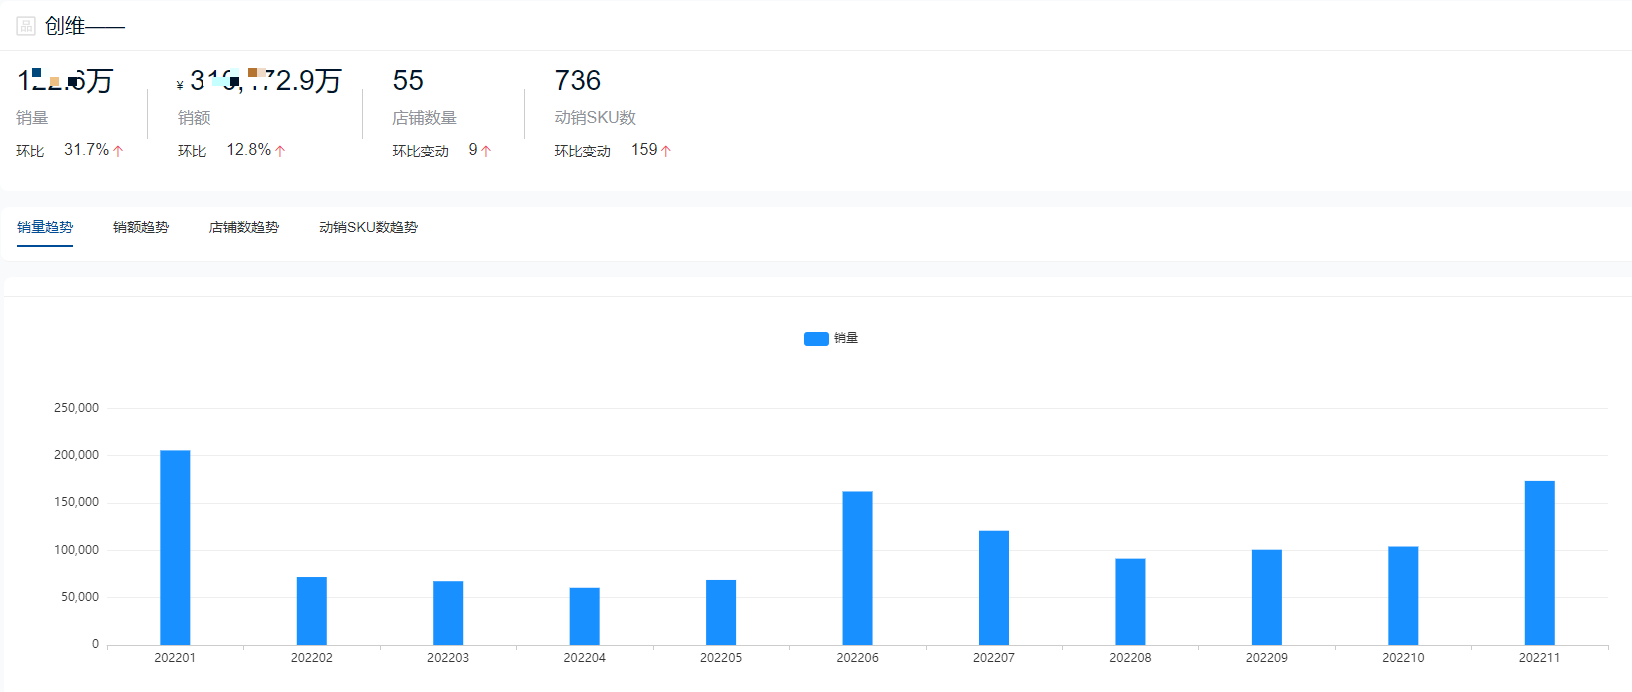
Task: Click the 202206 sales bar
Action: pyautogui.click(x=857, y=568)
